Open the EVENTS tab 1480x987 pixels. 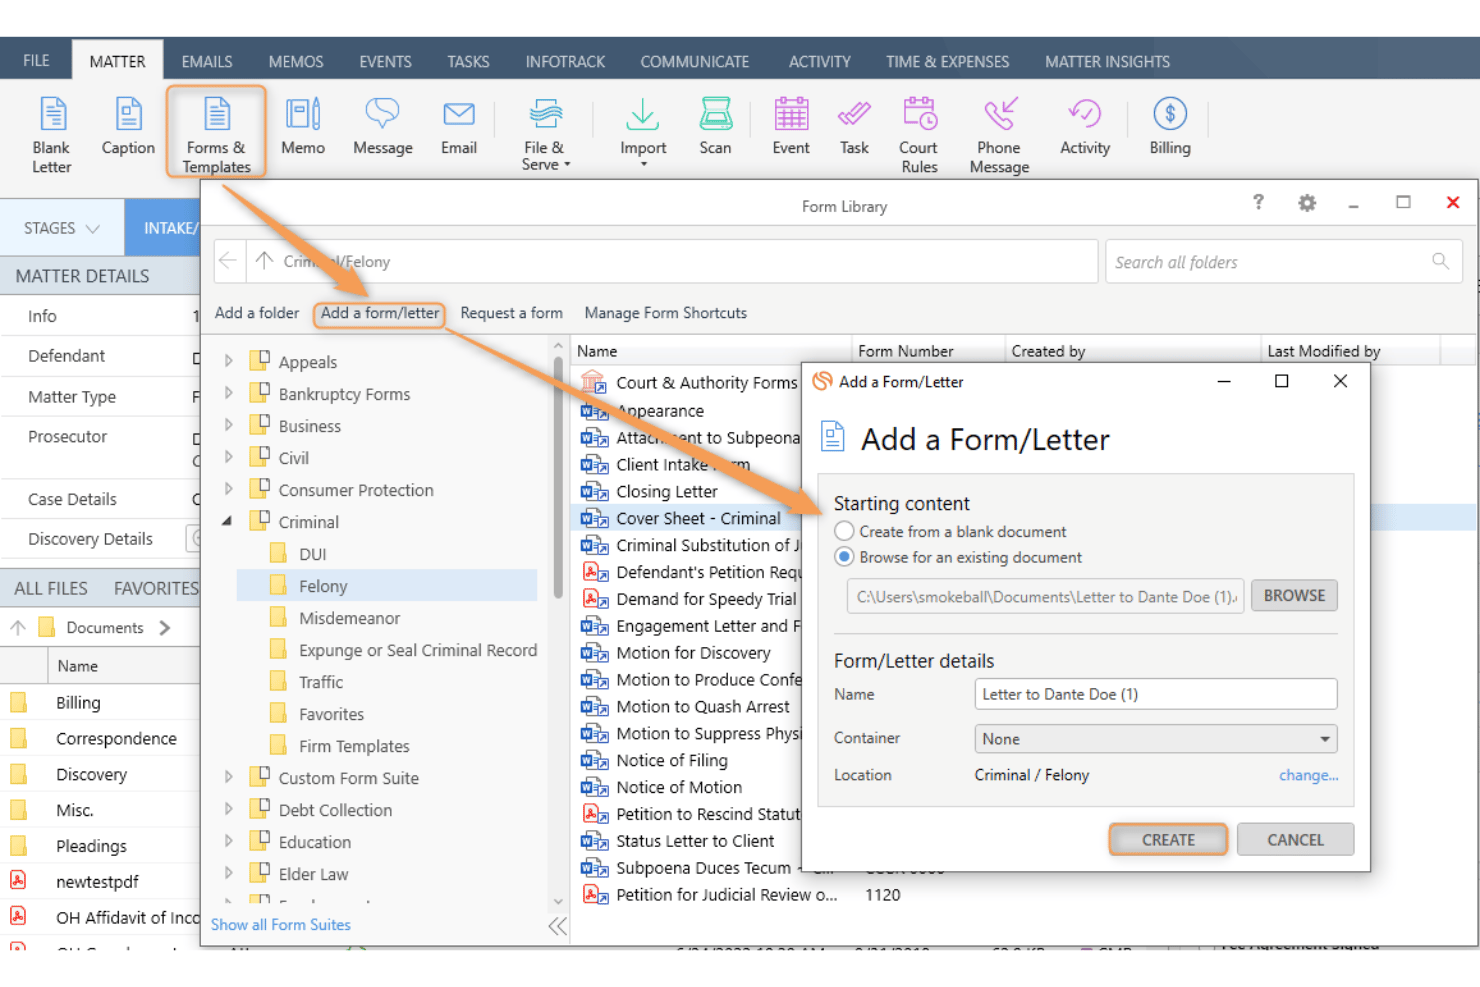tap(385, 61)
